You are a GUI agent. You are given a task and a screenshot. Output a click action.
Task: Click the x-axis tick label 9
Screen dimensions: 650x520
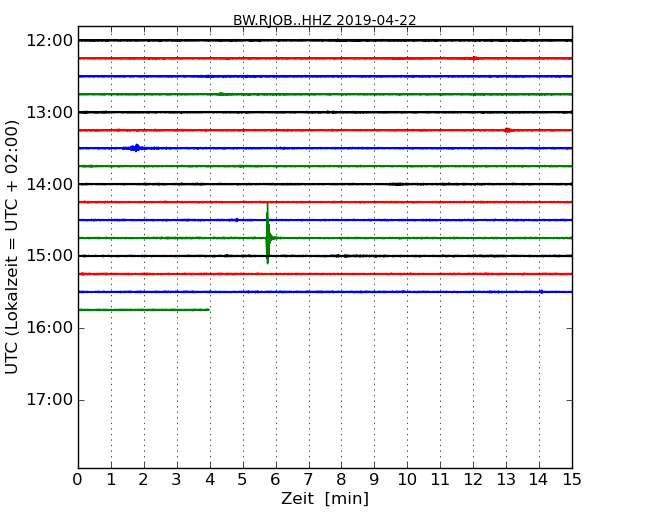pyautogui.click(x=374, y=480)
